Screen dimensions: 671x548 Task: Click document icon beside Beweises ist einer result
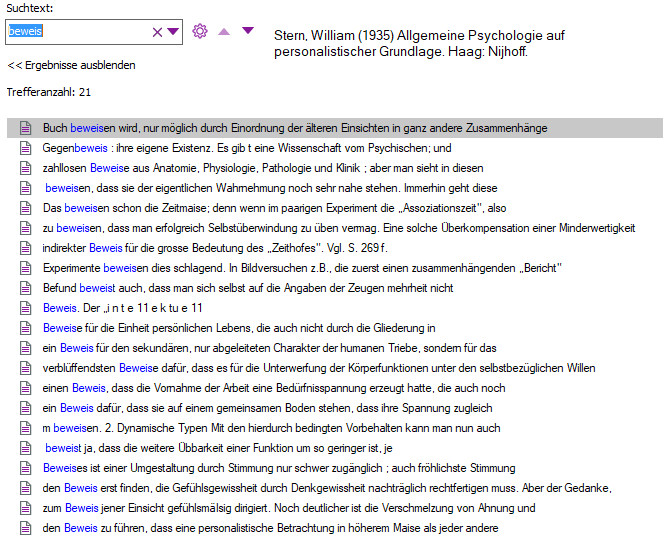(x=26, y=468)
